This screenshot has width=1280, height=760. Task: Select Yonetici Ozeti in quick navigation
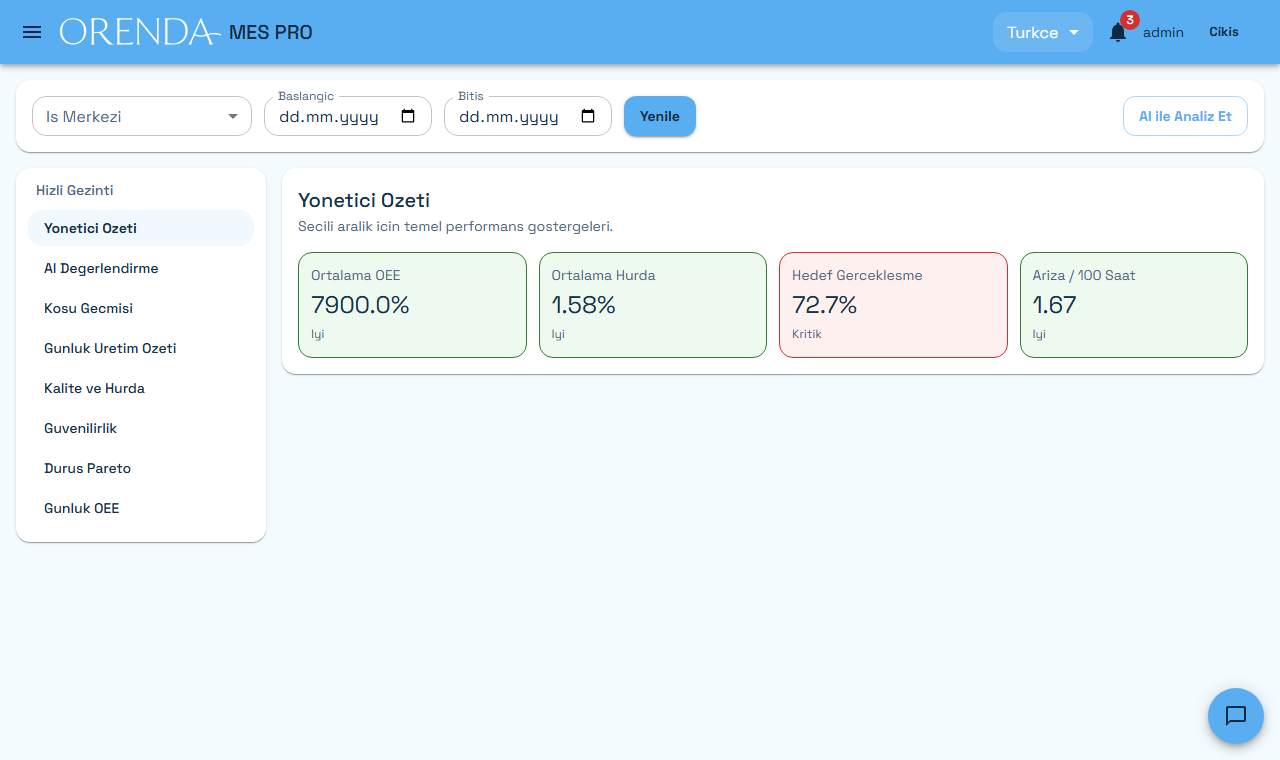point(141,228)
